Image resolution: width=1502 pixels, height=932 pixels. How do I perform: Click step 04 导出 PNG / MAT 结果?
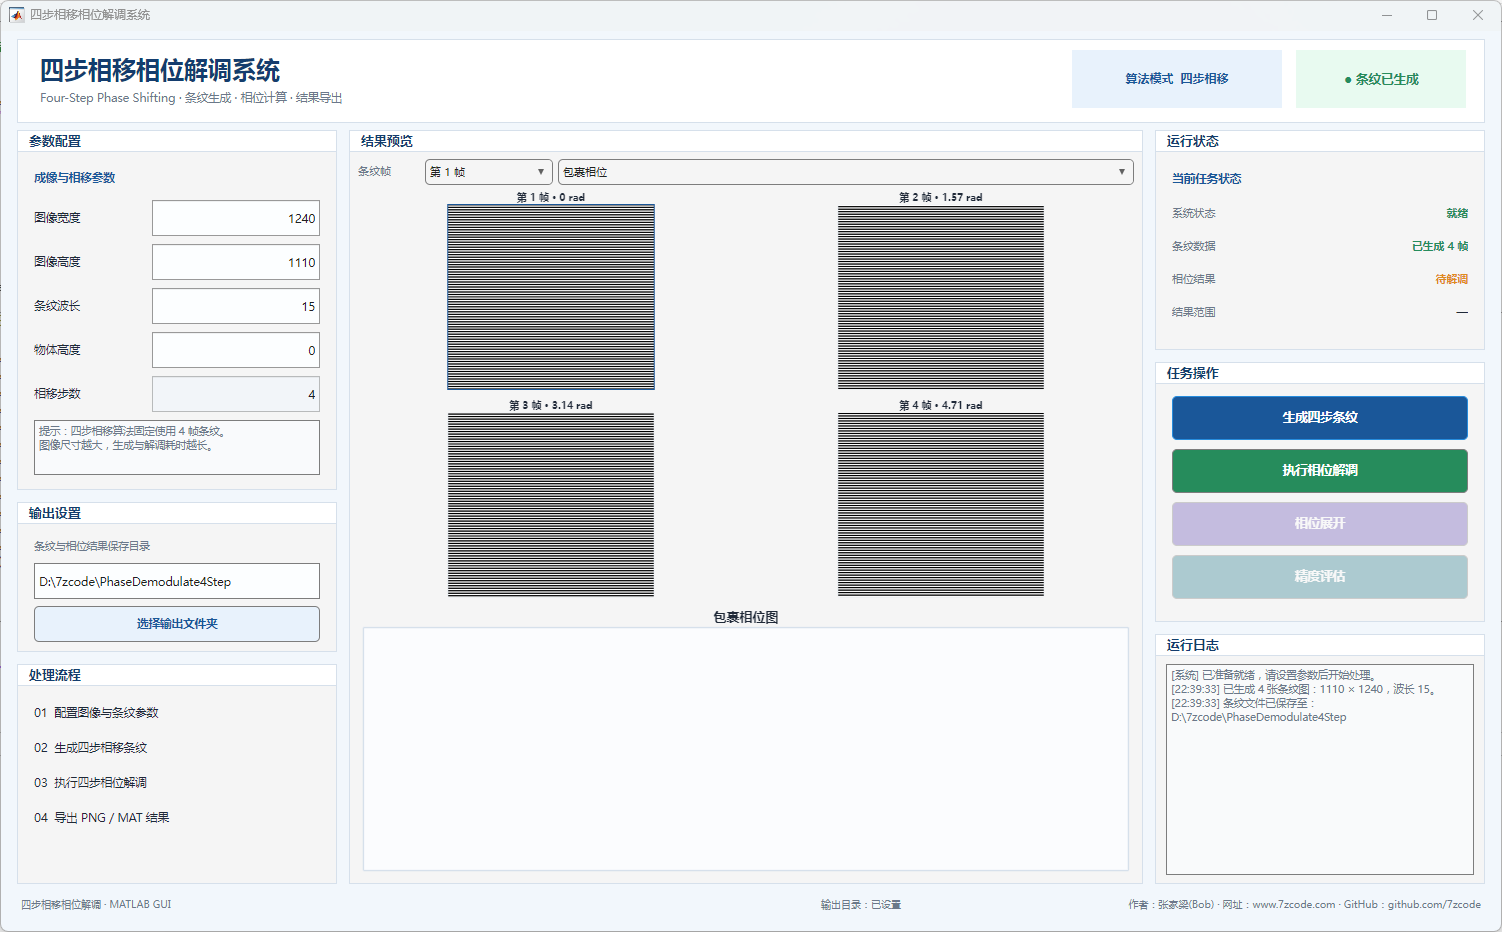click(102, 818)
